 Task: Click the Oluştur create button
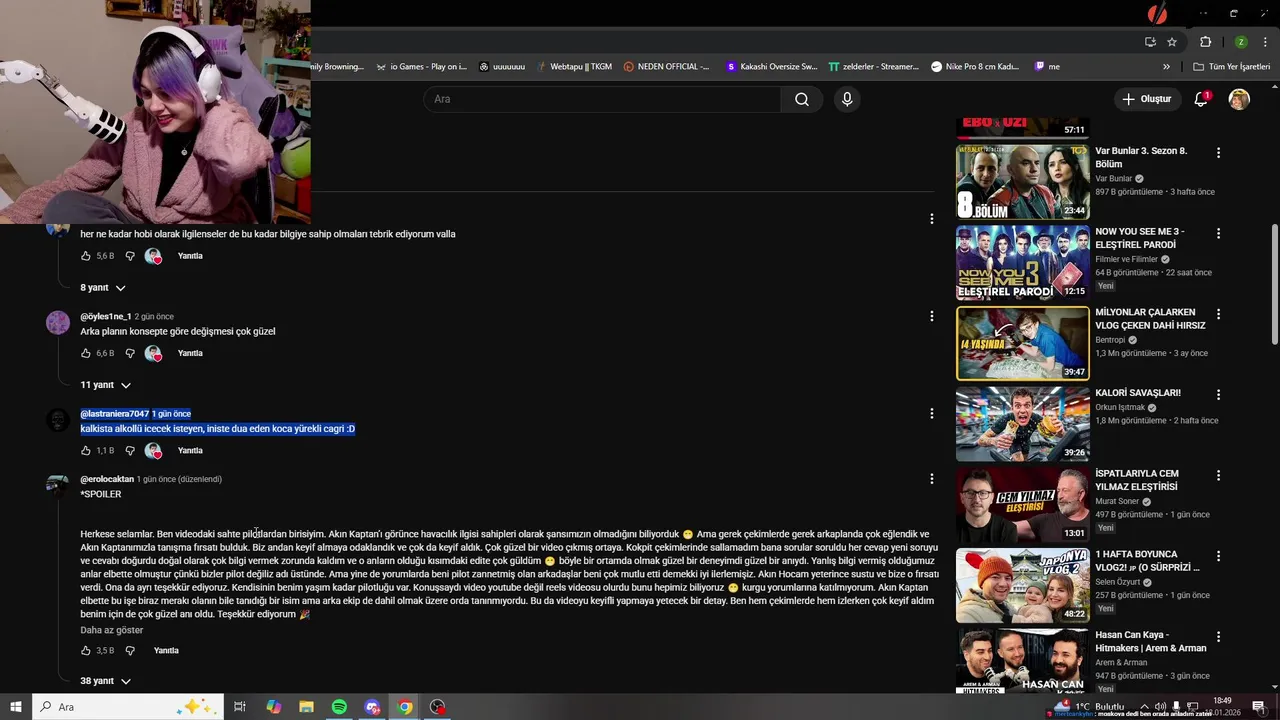(x=1146, y=99)
